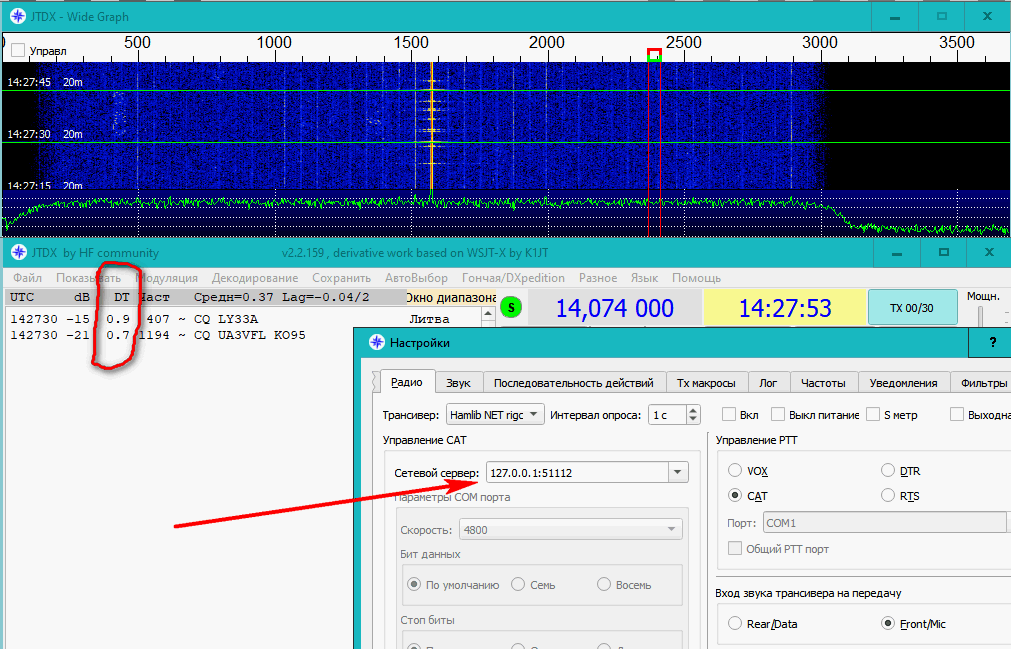1011x649 pixels.
Task: Click the JTDX main window title icon
Action: click(x=17, y=253)
